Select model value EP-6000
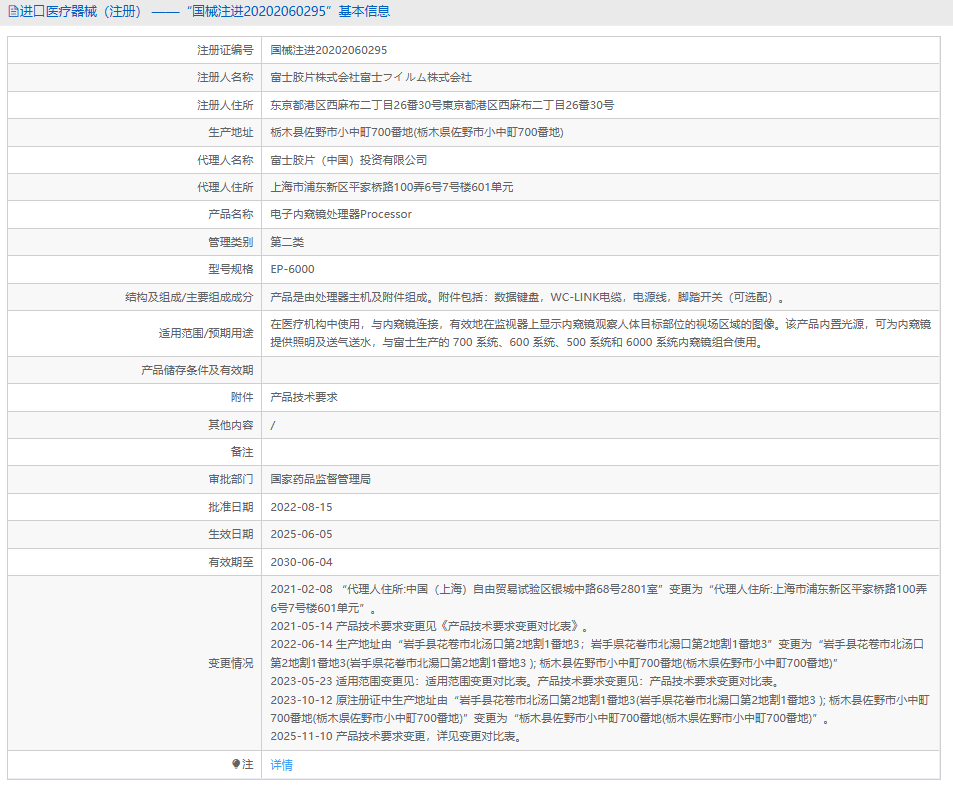This screenshot has height=788, width=953. click(292, 269)
